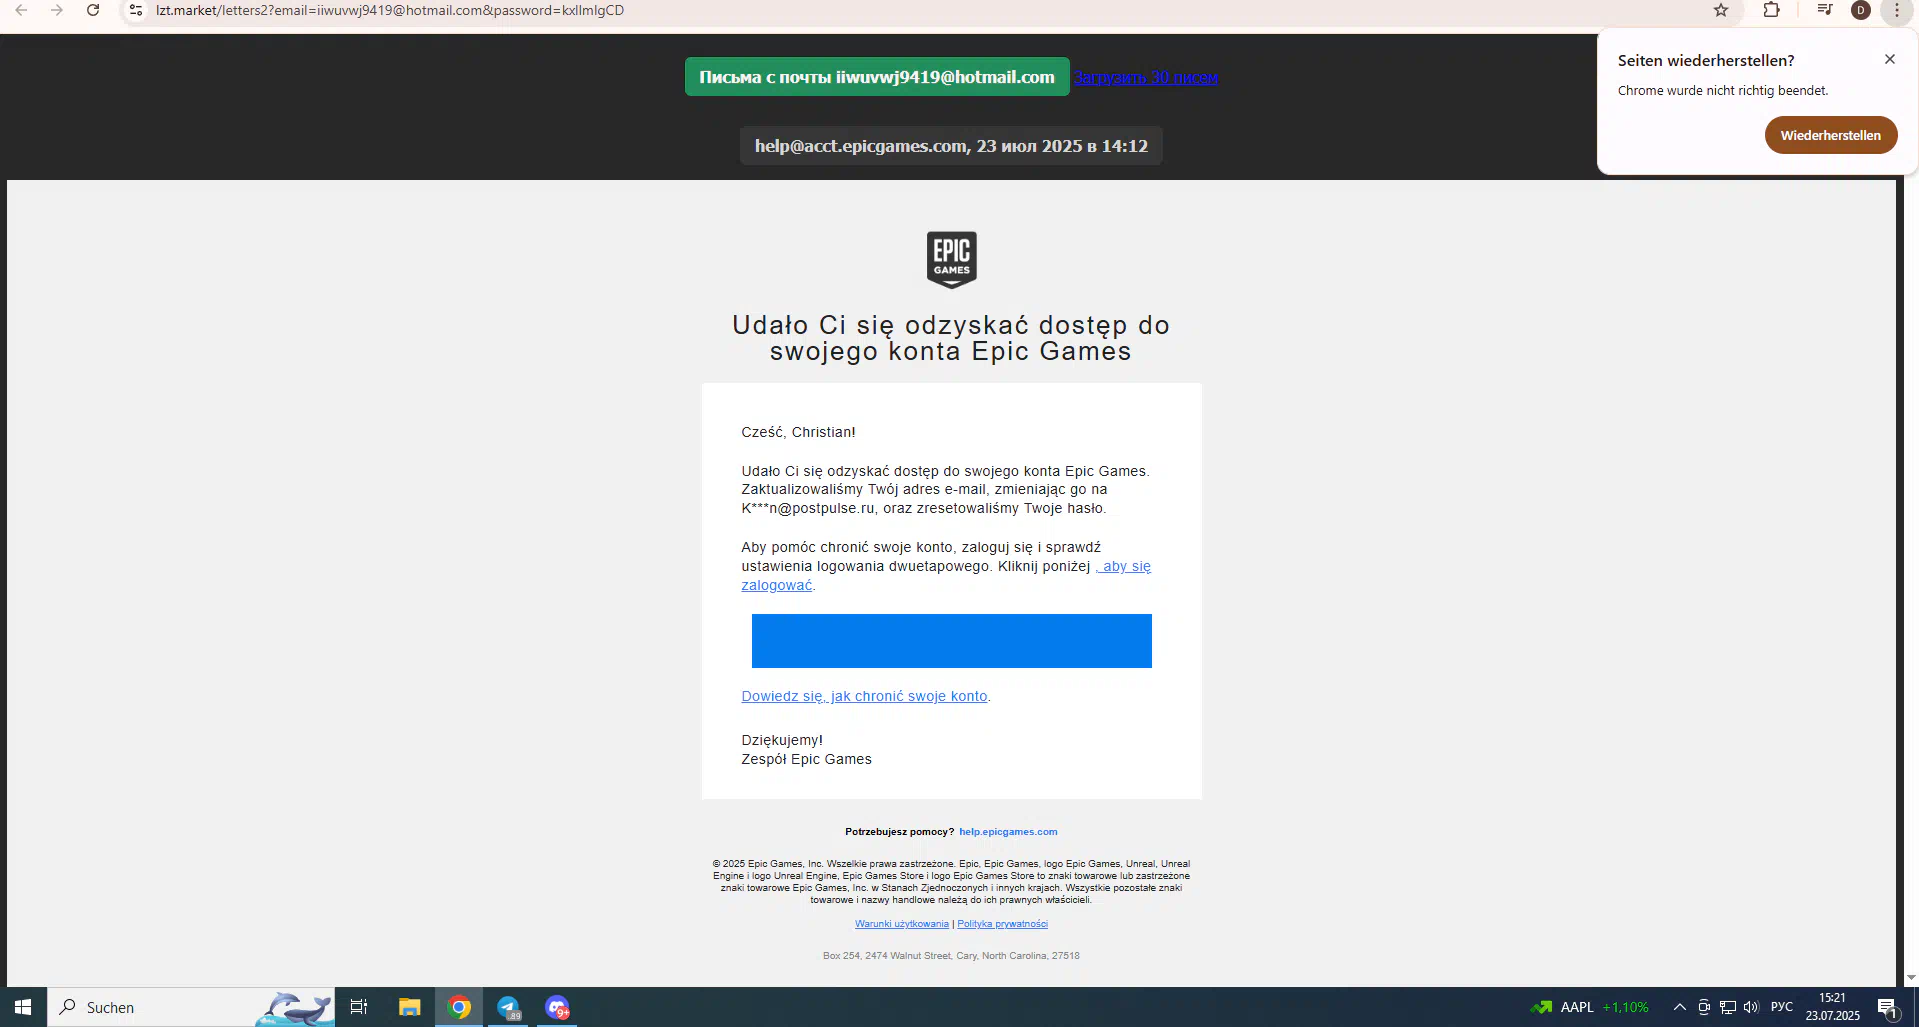Open Discord from the taskbar
Viewport: 1919px width, 1027px height.
(x=558, y=1007)
